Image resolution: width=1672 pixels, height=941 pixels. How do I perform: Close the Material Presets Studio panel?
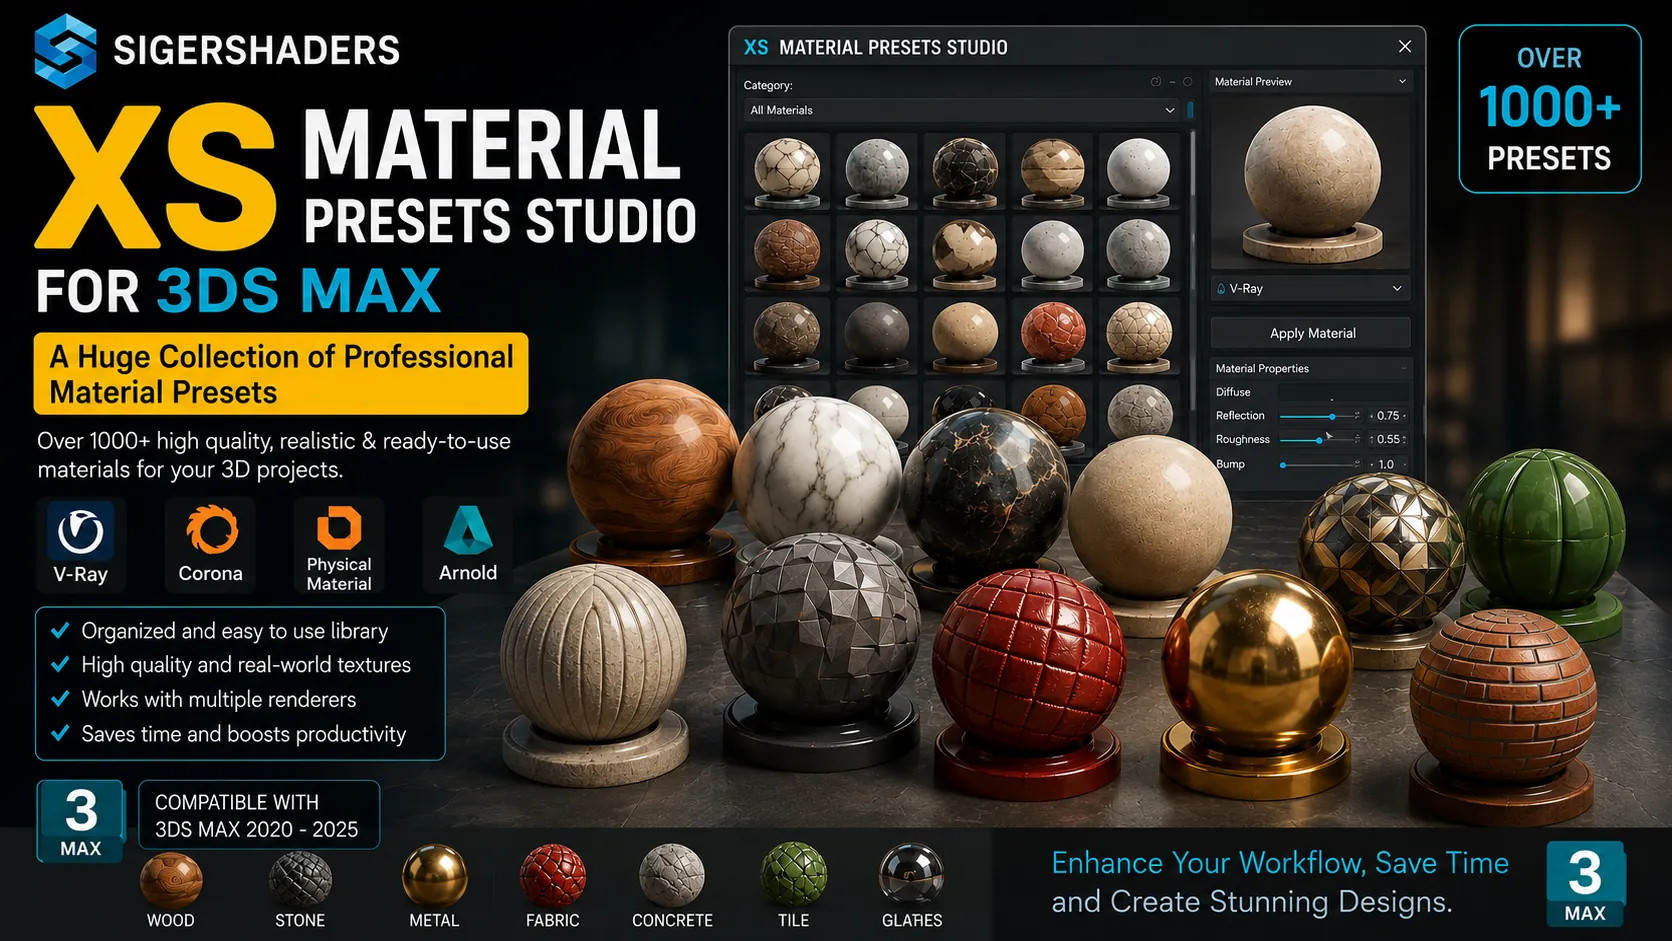tap(1405, 47)
